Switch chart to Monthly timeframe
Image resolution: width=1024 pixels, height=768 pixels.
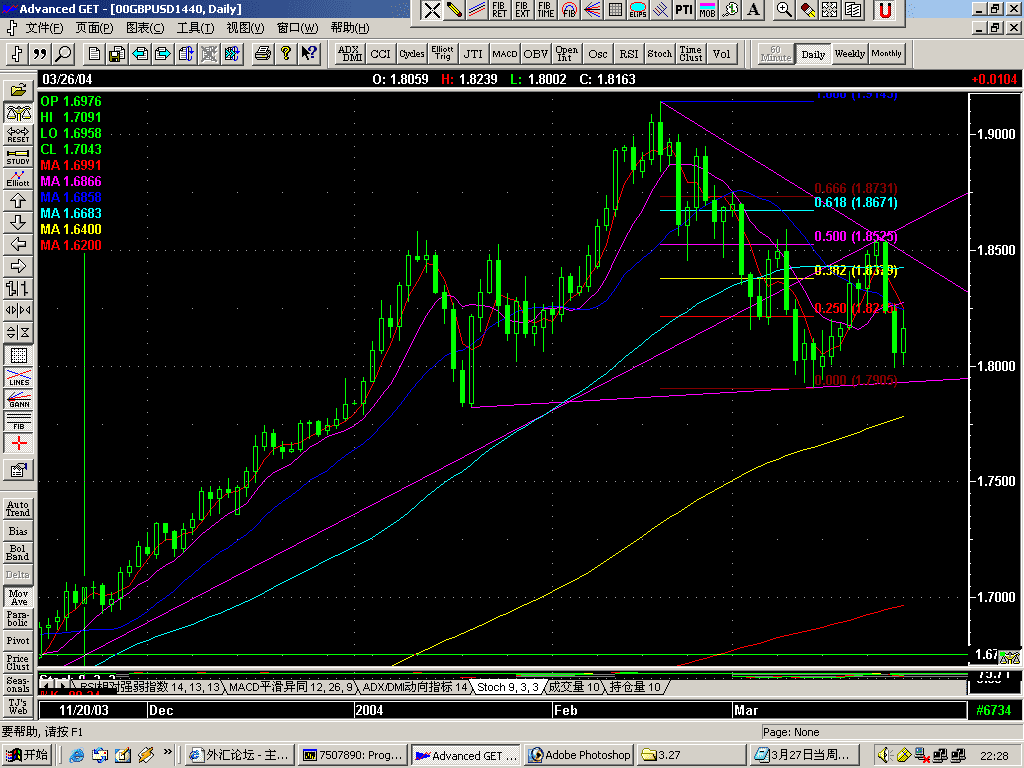886,54
